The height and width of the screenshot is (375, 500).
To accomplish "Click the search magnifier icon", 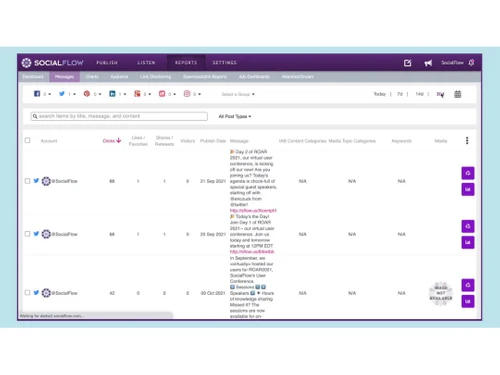I will (35, 116).
